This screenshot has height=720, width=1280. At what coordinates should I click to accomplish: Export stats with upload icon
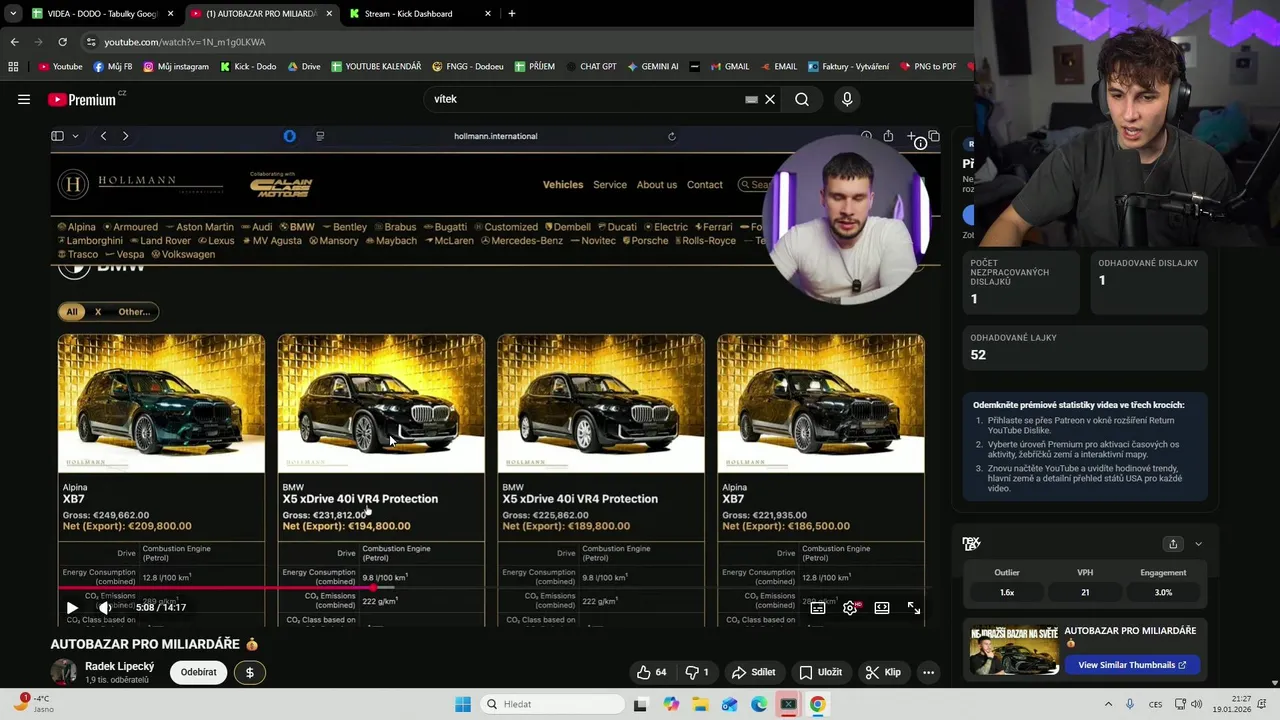[1173, 544]
